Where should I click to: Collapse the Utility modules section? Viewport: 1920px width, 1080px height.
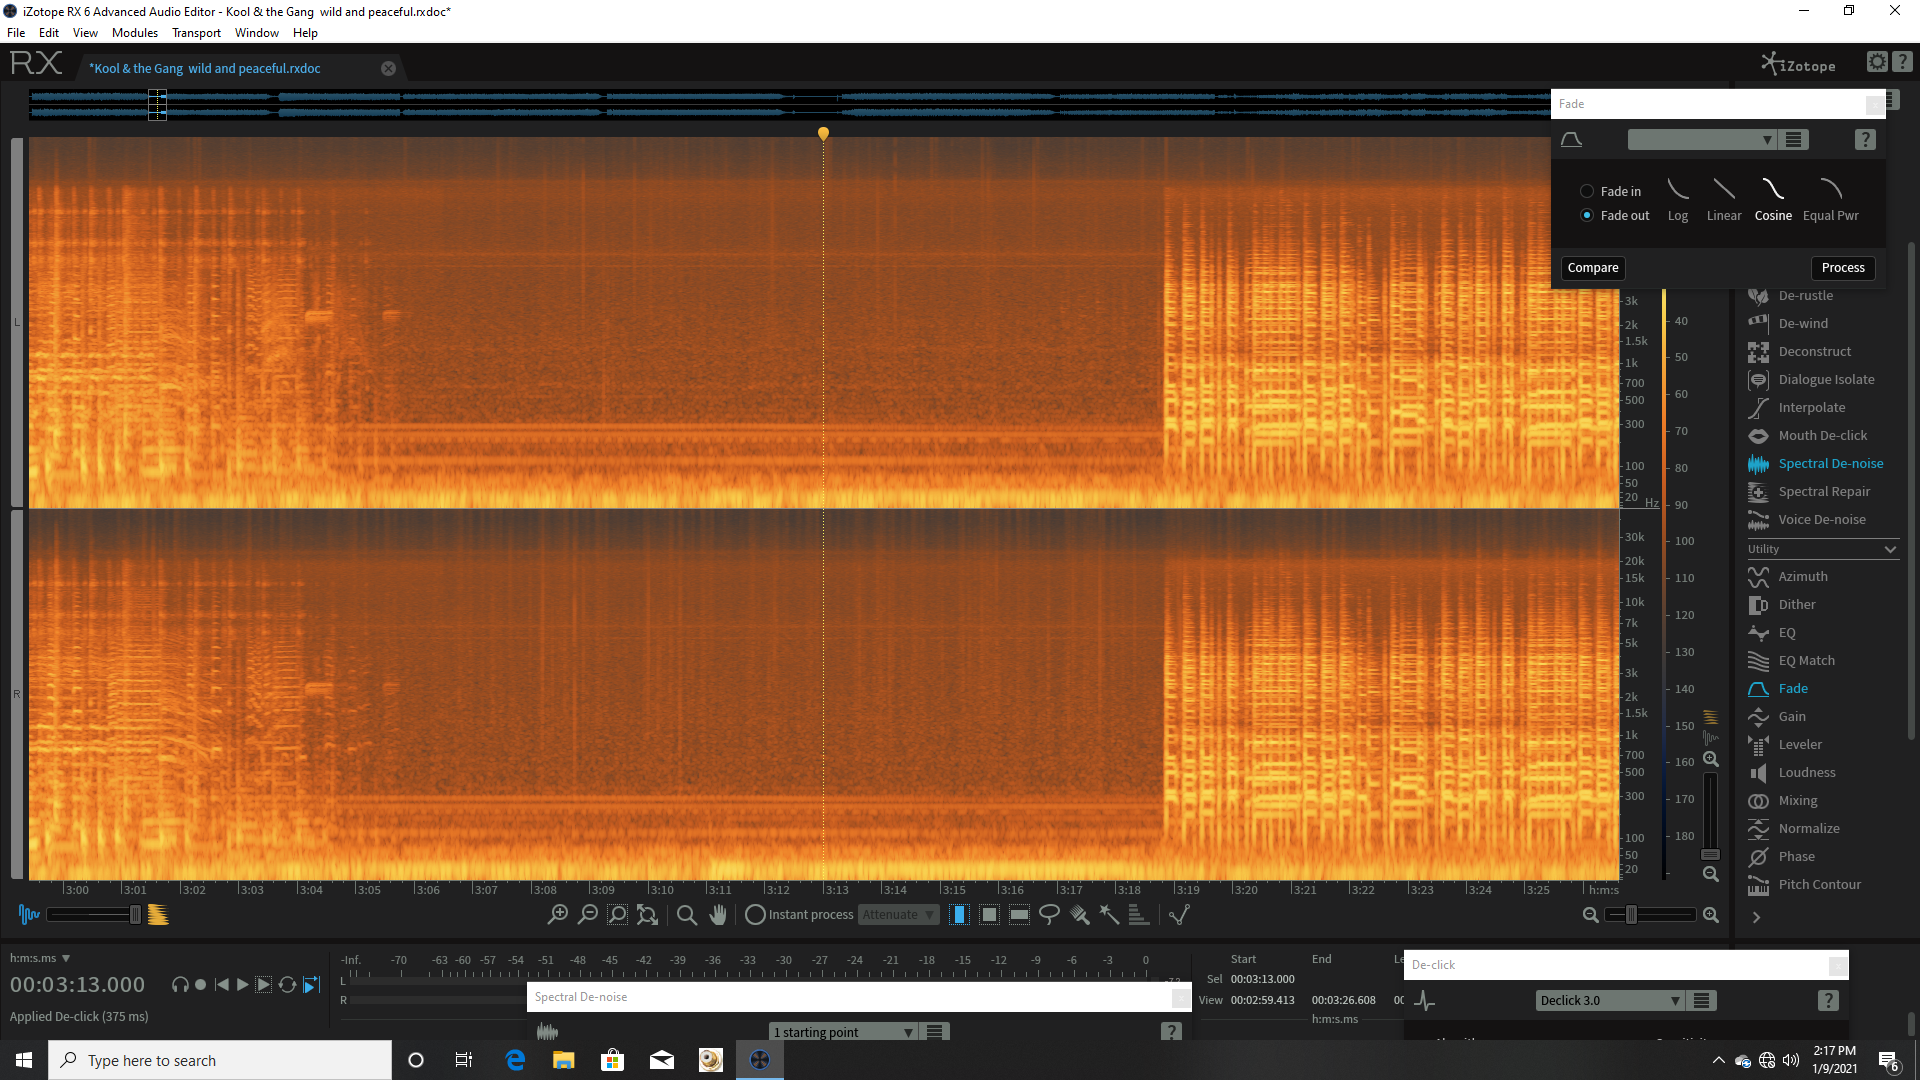1889,549
